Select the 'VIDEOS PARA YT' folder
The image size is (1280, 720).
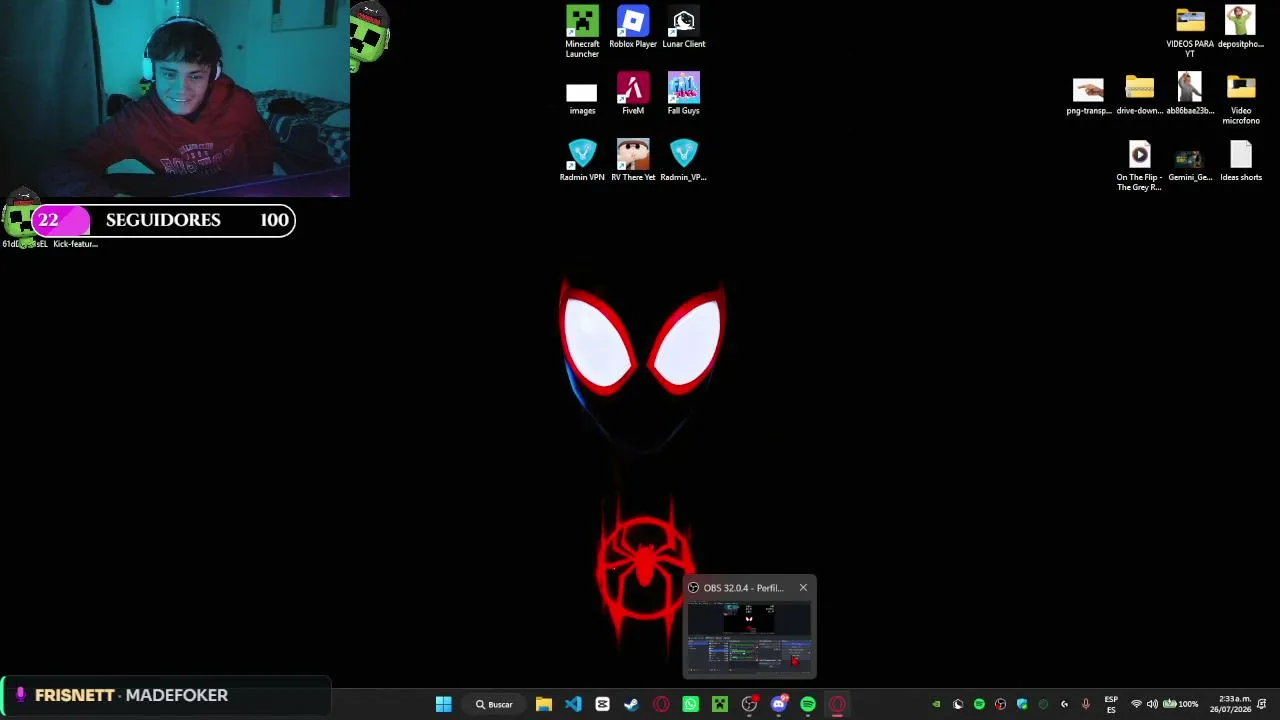coord(1190,32)
